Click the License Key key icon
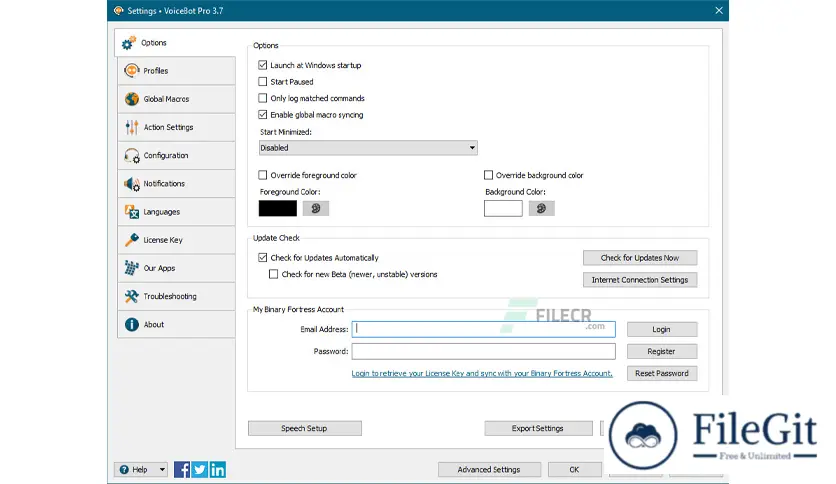 tap(132, 240)
